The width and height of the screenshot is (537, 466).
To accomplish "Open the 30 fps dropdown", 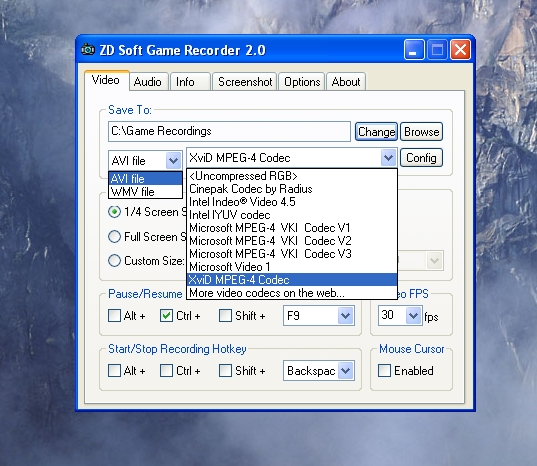I will (x=413, y=315).
